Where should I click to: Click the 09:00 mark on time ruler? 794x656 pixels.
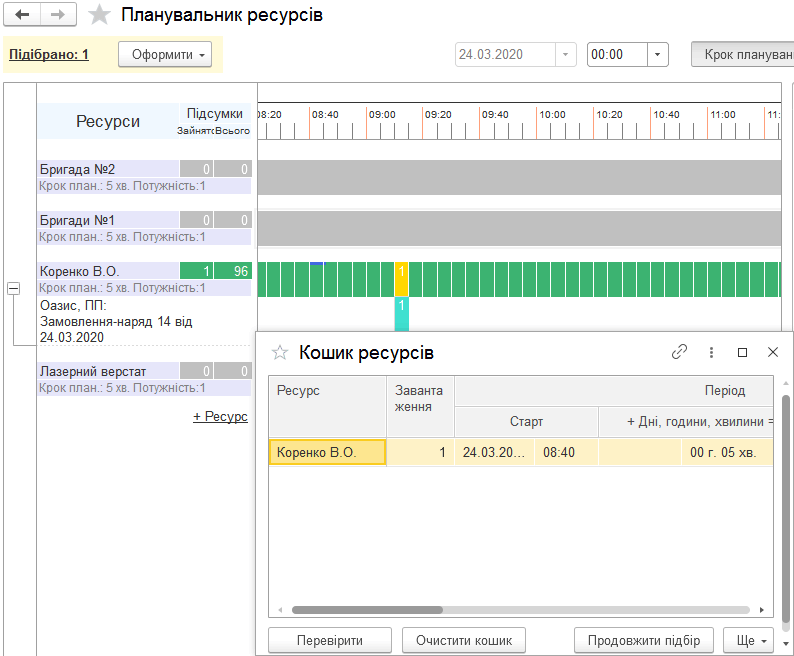click(382, 114)
